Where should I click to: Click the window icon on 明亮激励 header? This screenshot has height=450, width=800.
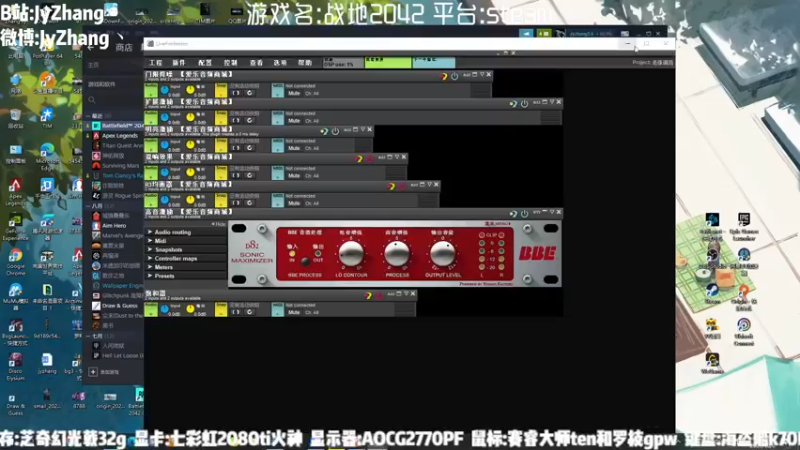(x=356, y=130)
